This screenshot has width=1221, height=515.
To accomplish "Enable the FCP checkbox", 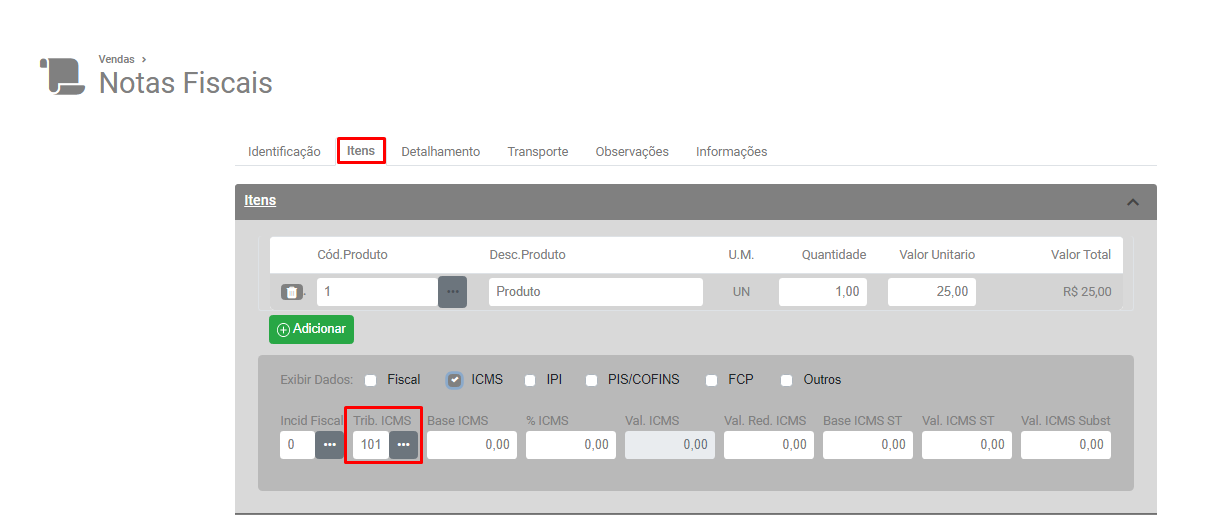I will coord(712,380).
